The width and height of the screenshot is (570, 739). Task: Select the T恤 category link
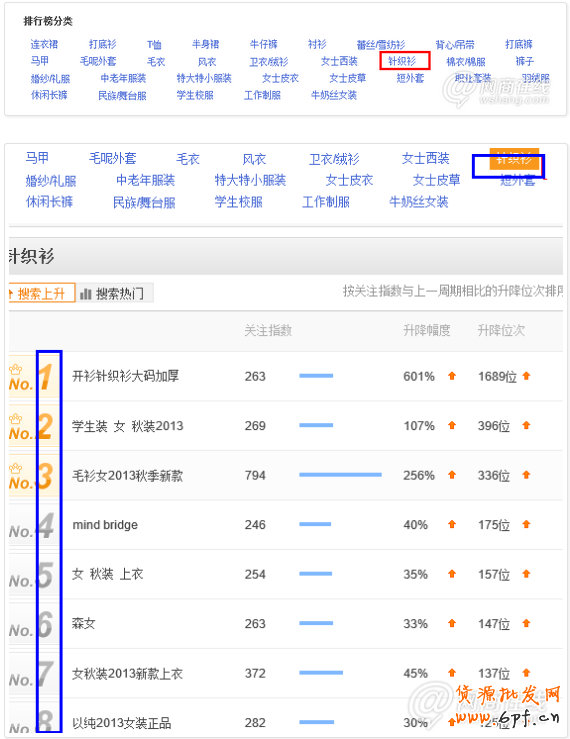click(x=154, y=45)
